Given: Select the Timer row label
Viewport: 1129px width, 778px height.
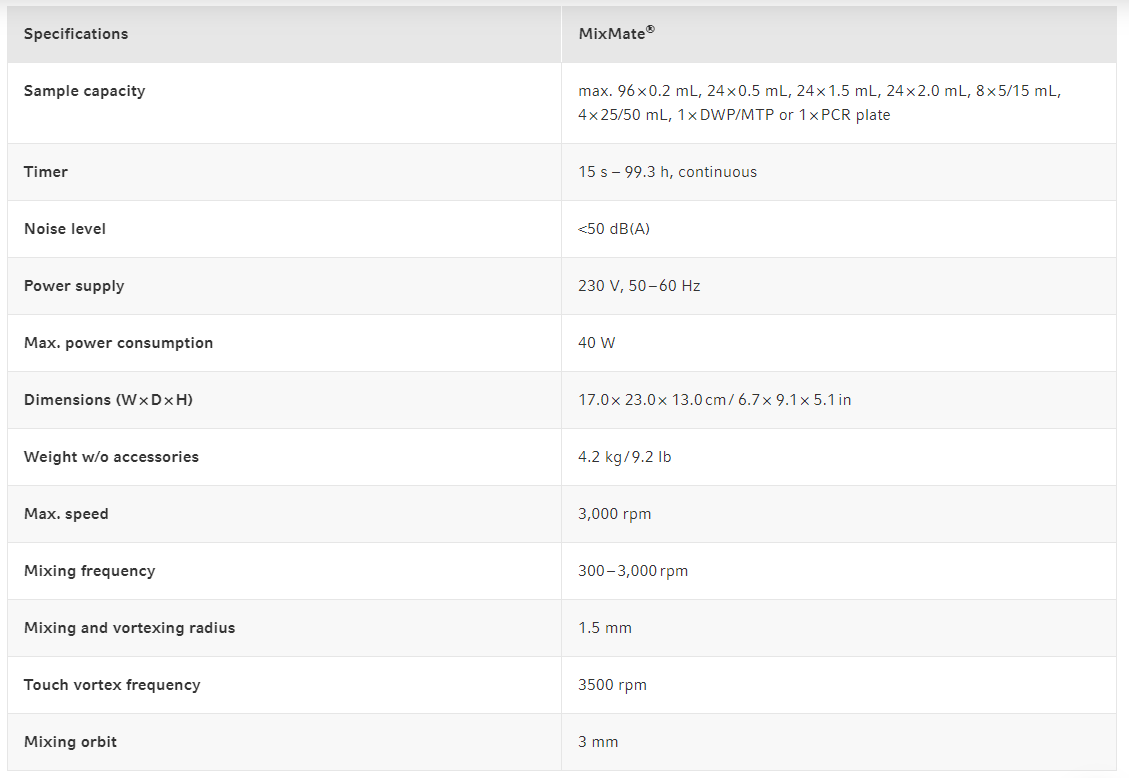Looking at the screenshot, I should click(x=46, y=172).
